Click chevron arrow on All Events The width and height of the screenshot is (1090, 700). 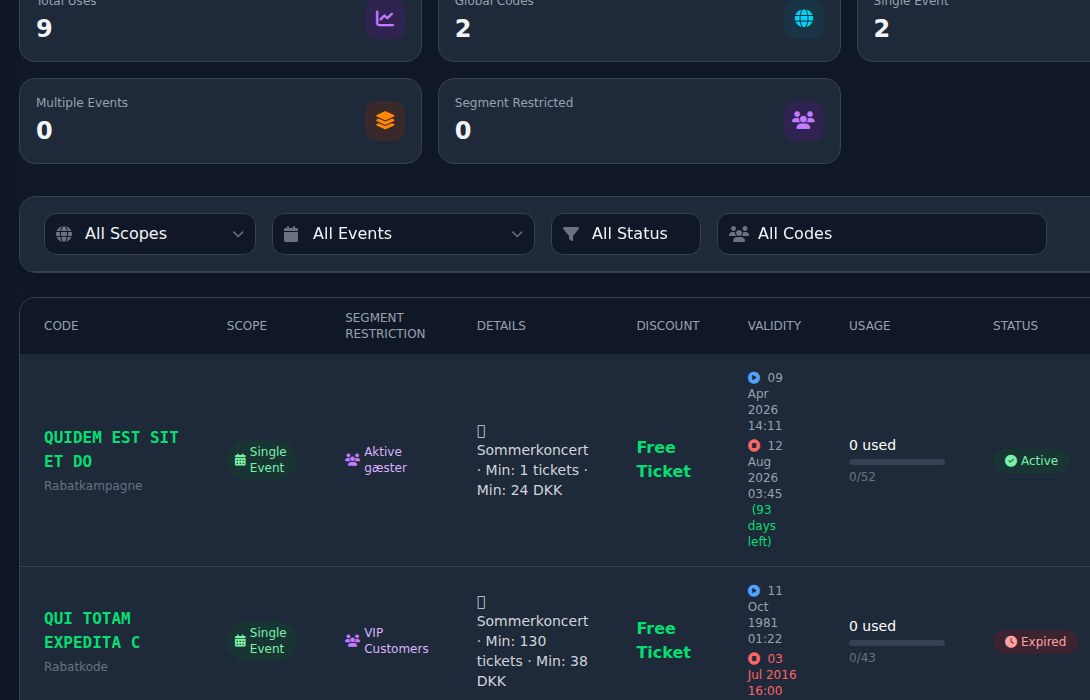(516, 234)
